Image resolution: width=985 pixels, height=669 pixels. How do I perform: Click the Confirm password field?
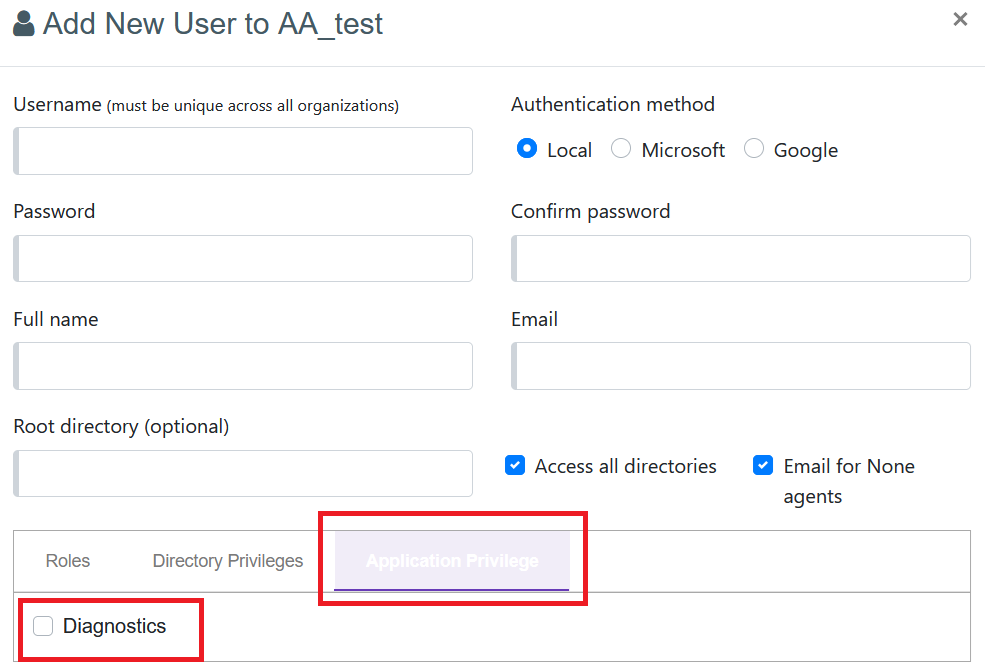tap(741, 259)
